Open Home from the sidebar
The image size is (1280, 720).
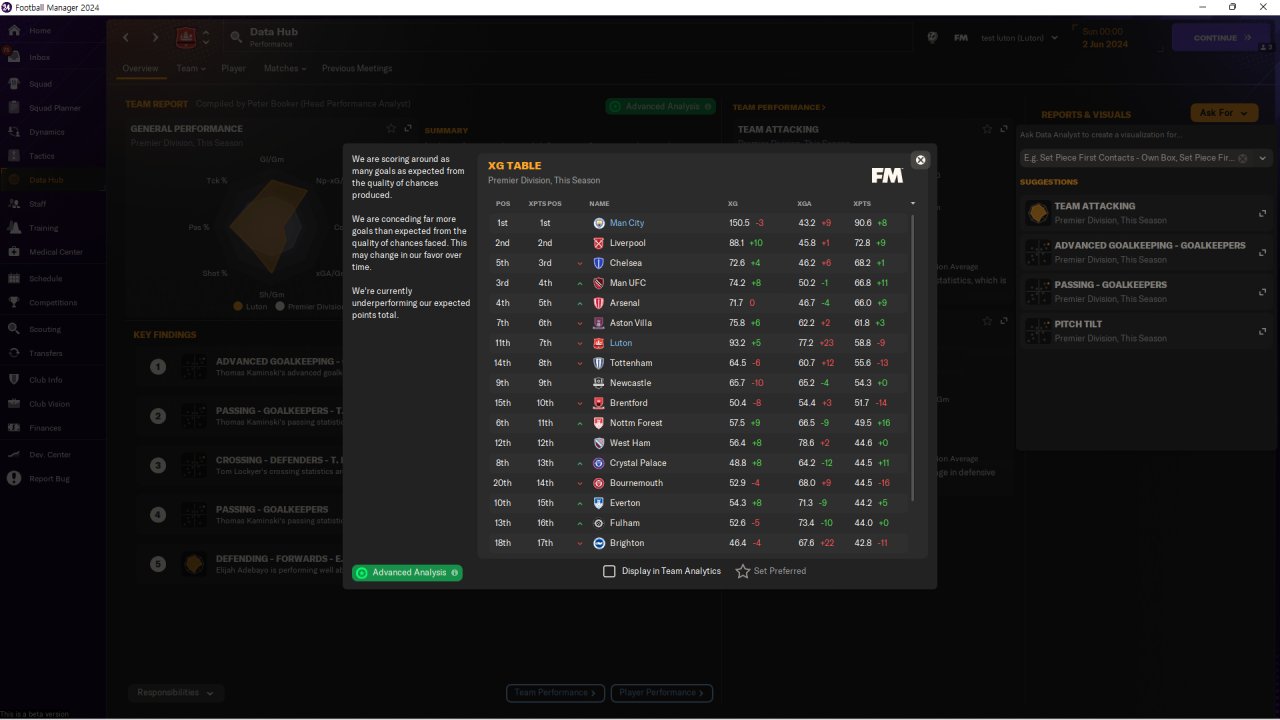click(x=40, y=31)
